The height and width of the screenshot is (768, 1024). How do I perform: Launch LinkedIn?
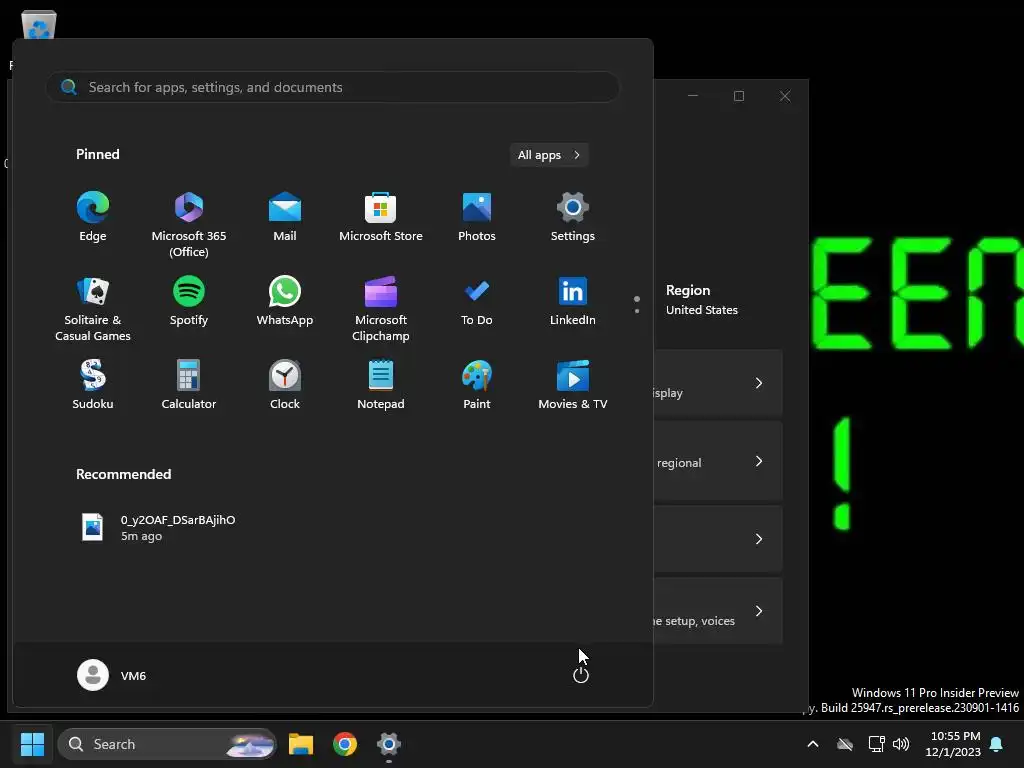click(x=573, y=301)
